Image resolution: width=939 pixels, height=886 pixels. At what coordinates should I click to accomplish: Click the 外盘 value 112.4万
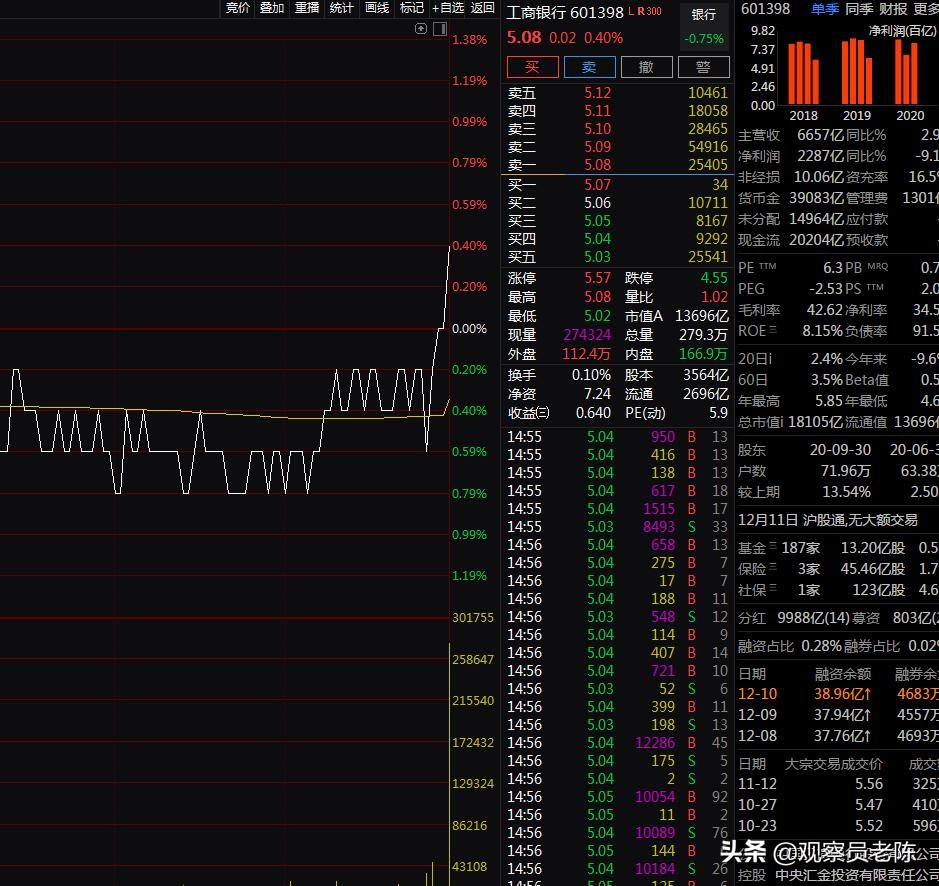click(586, 354)
